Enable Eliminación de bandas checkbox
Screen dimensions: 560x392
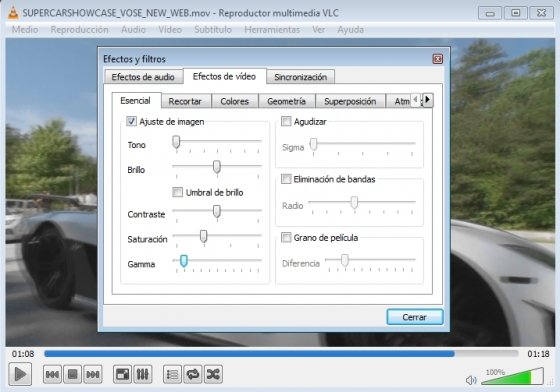(286, 179)
